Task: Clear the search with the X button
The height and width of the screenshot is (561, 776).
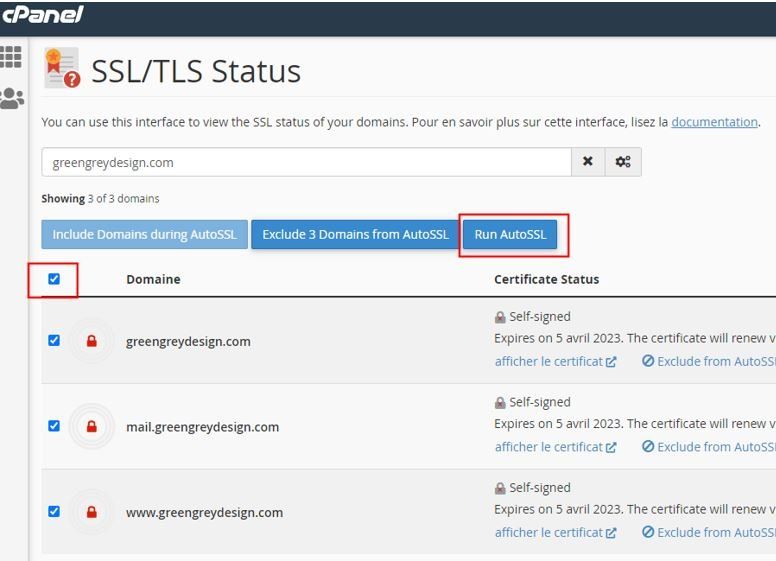Action: [587, 161]
